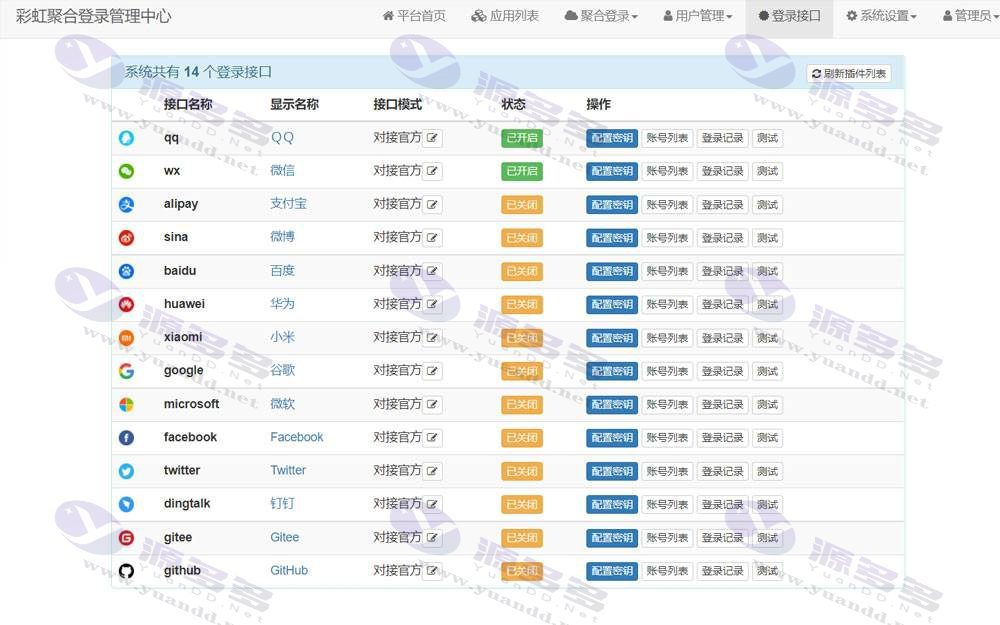
Task: Click the Xiaomi logo icon
Action: click(126, 337)
